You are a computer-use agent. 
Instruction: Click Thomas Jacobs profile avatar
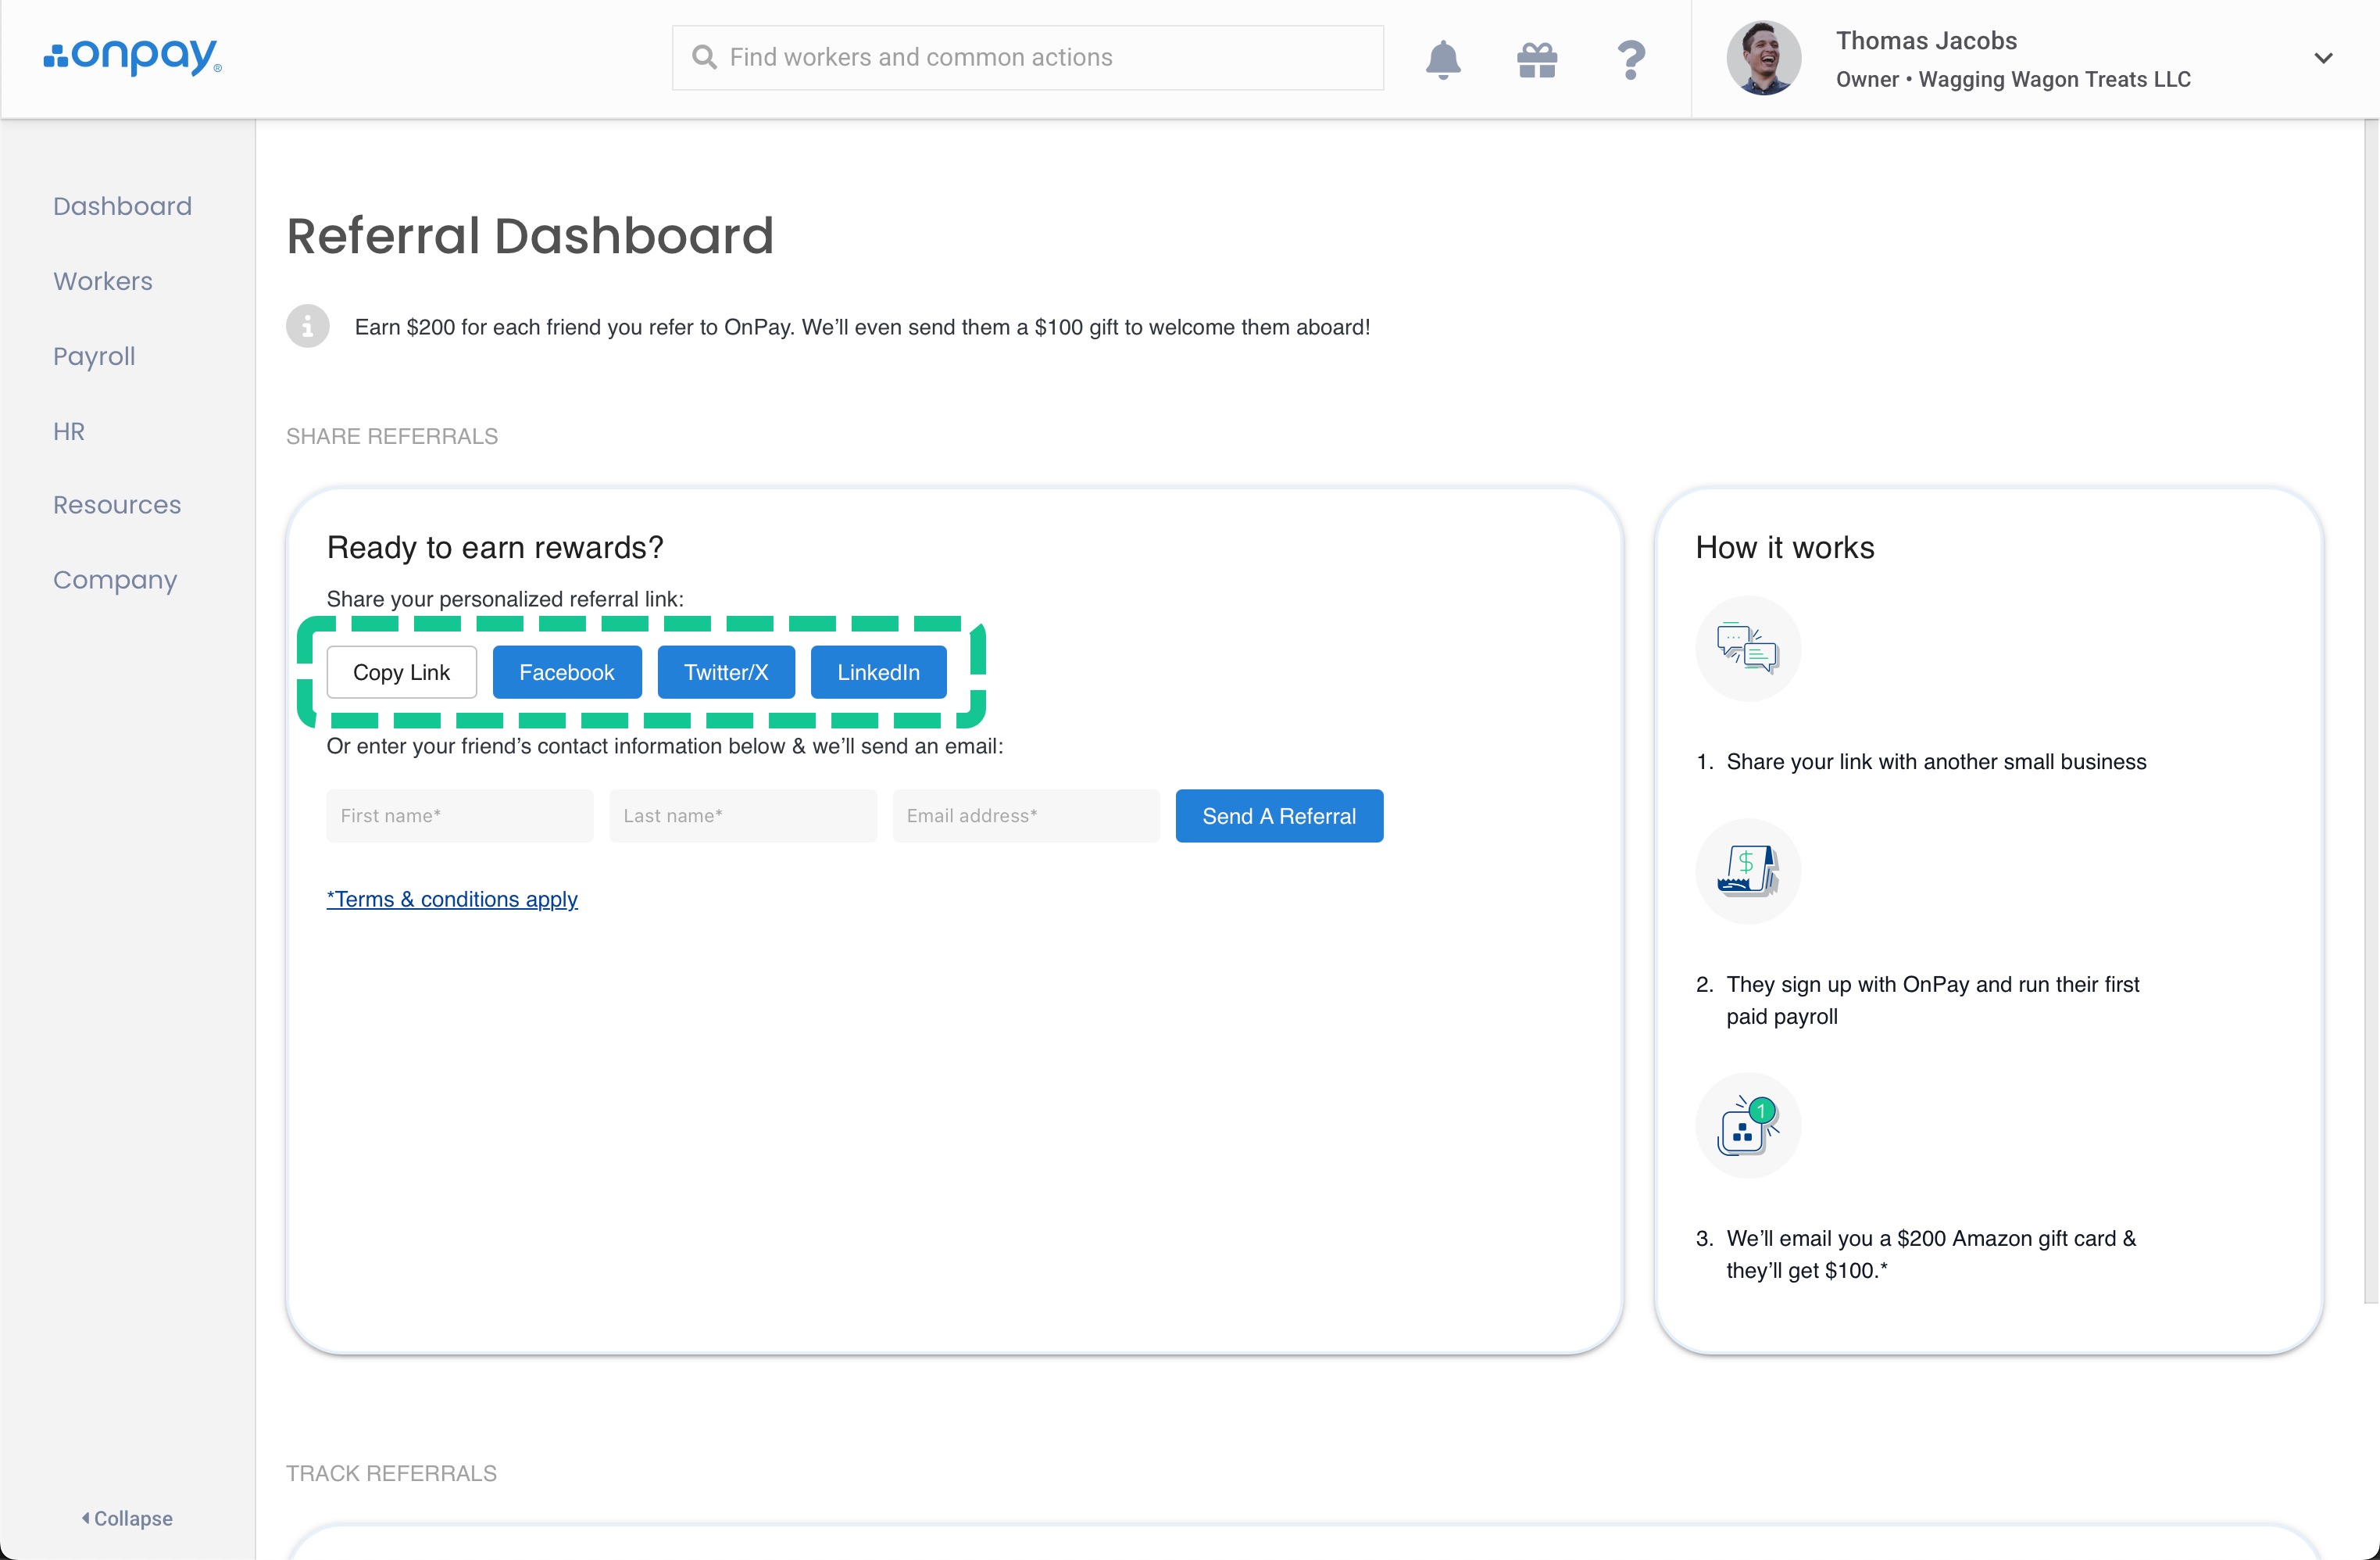pyautogui.click(x=1763, y=59)
